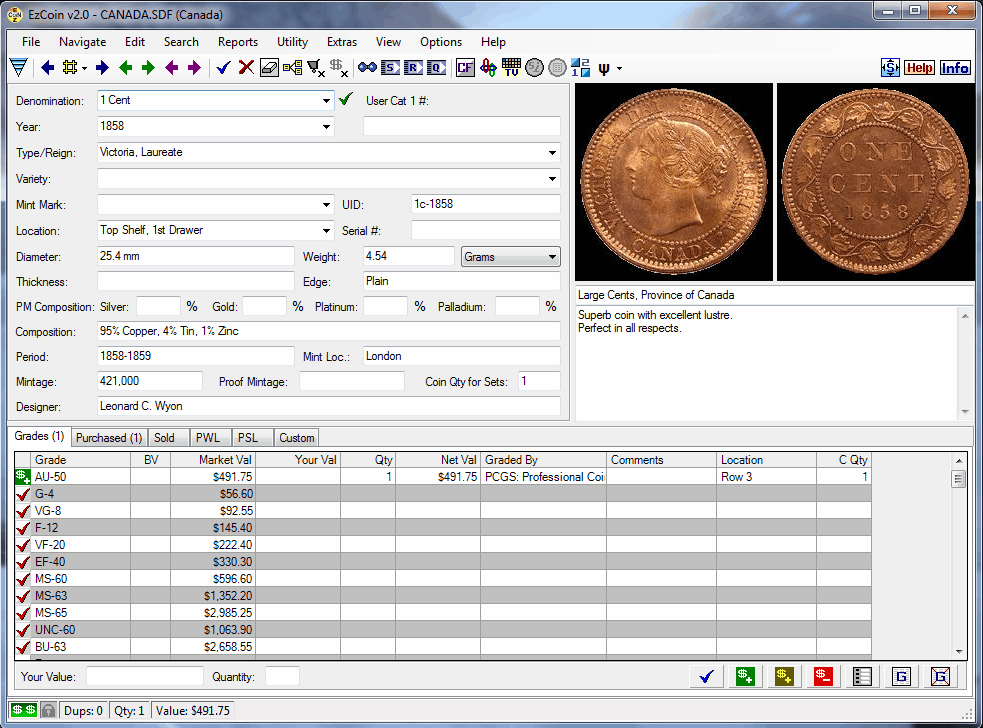Open the Reports menu
Screen dimensions: 983x728
pos(238,42)
